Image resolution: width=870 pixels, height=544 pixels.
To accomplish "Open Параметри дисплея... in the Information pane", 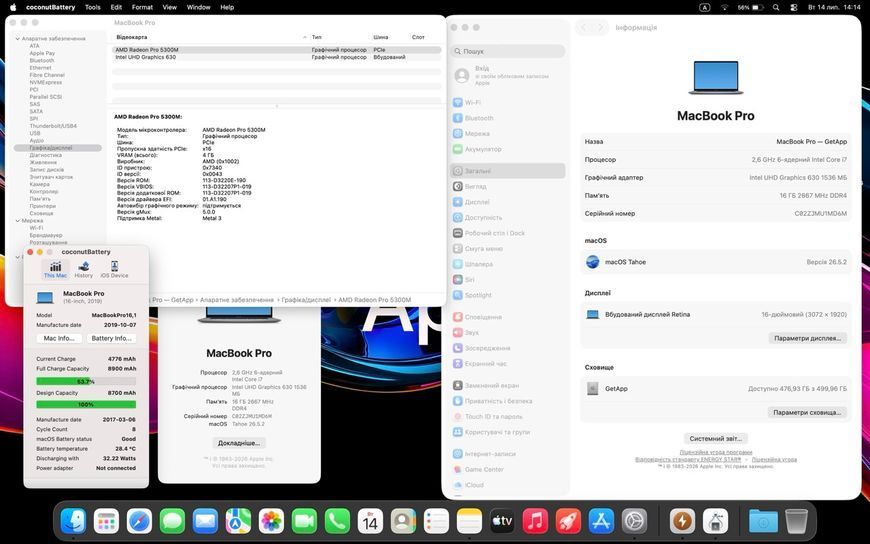I will click(807, 338).
